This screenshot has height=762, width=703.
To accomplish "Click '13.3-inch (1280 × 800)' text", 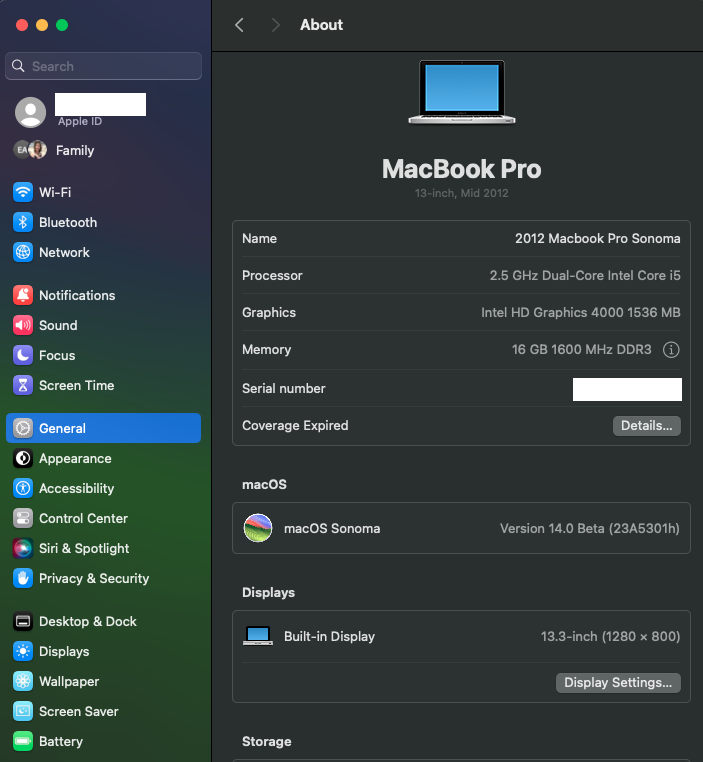I will click(x=610, y=636).
